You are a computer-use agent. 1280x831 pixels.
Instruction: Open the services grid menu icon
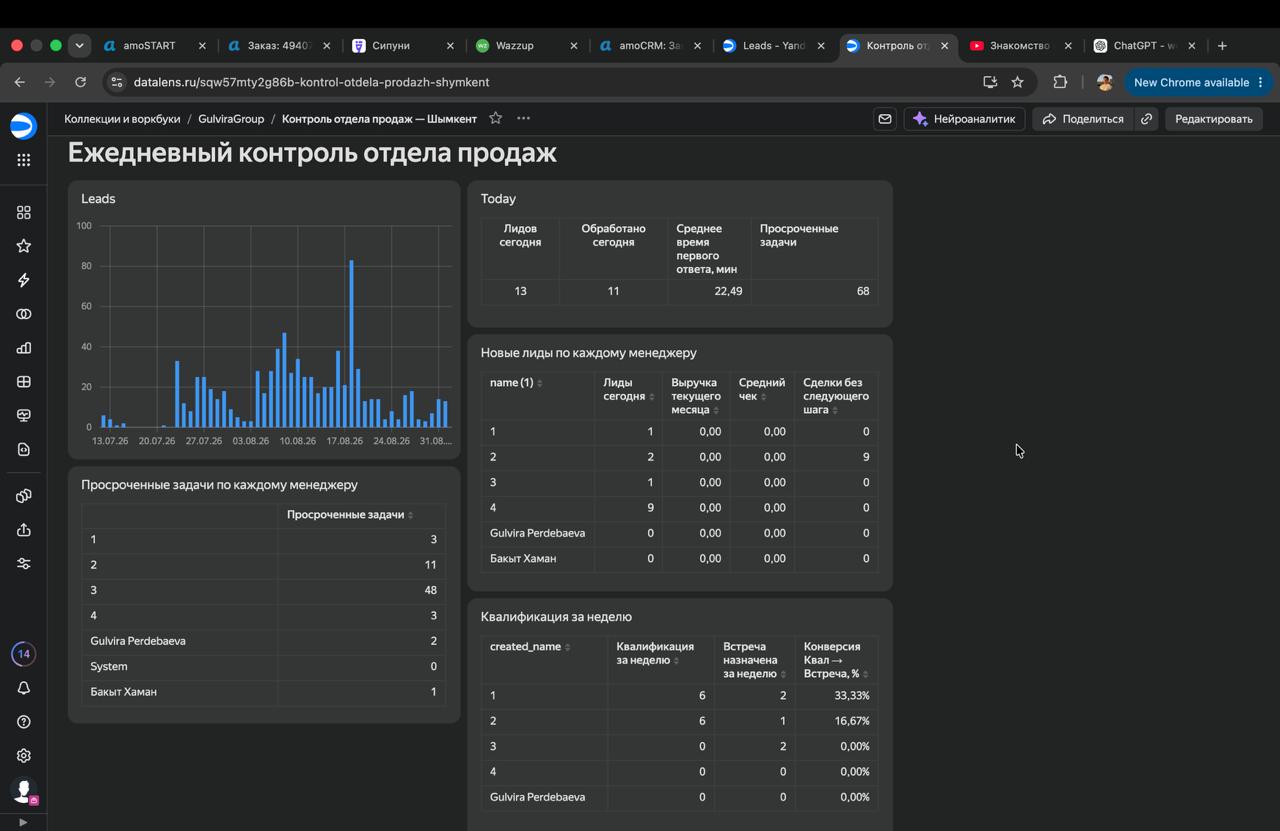tap(23, 160)
